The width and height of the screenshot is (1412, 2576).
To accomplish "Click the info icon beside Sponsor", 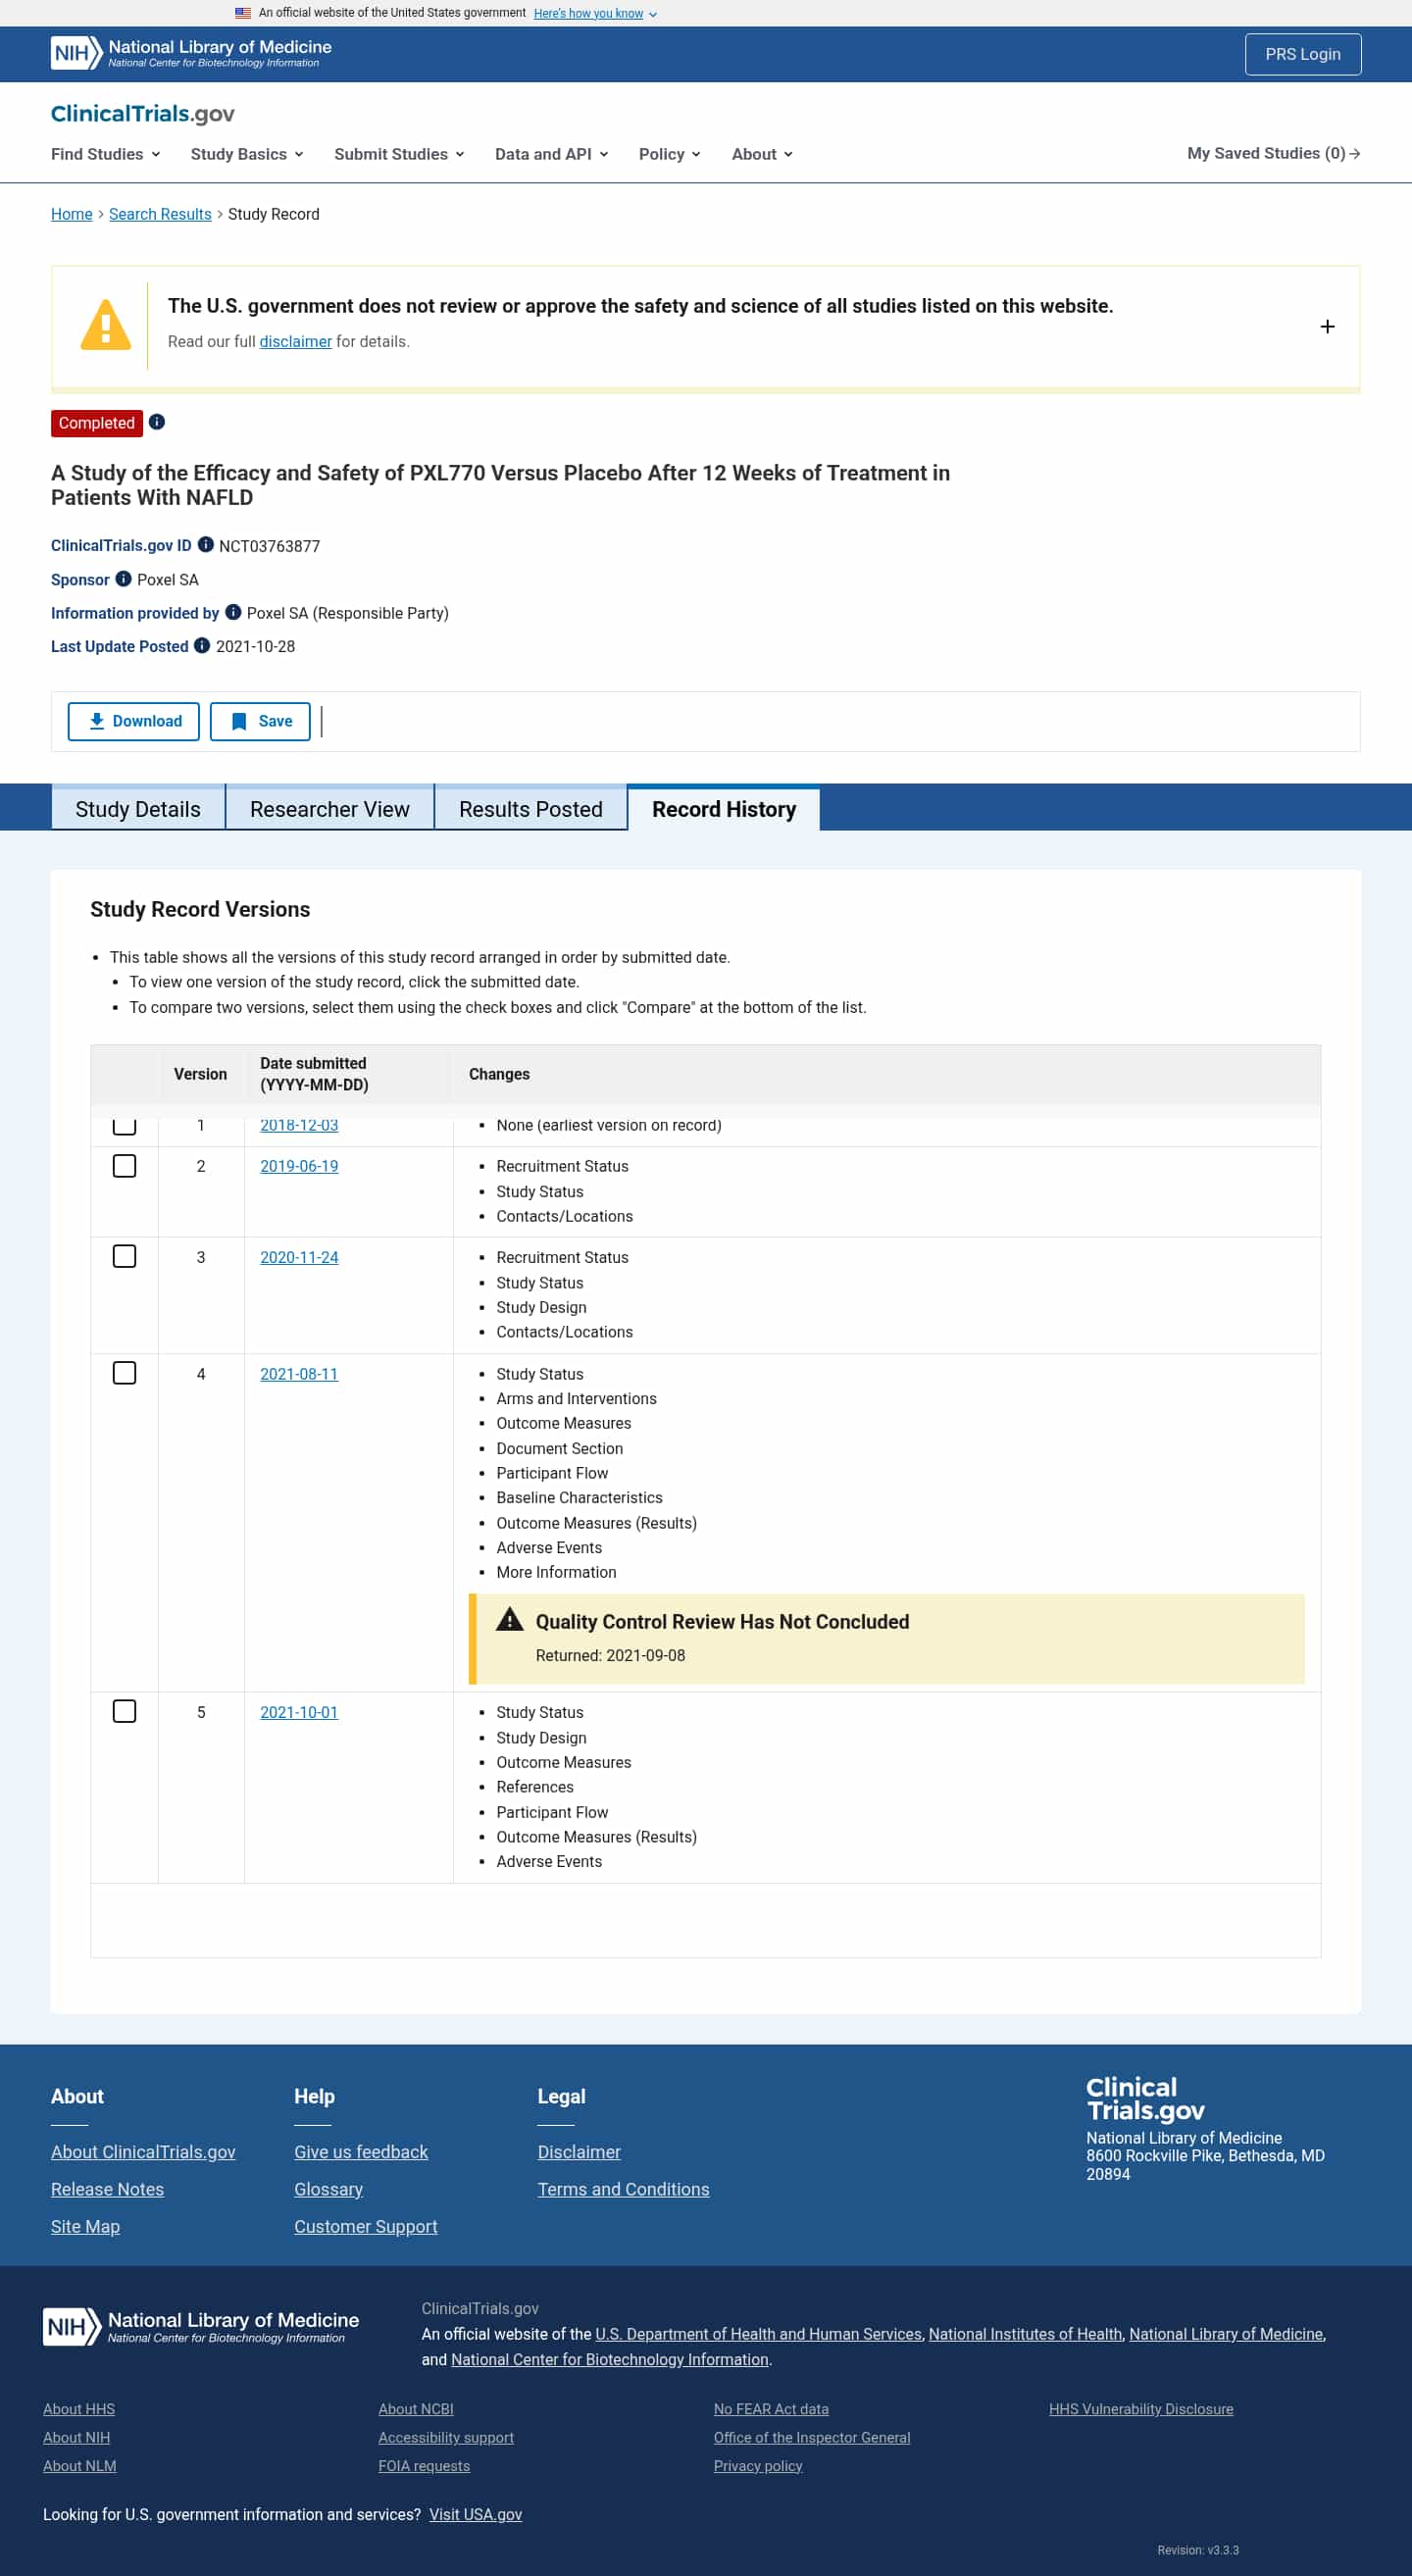I will pyautogui.click(x=124, y=579).
